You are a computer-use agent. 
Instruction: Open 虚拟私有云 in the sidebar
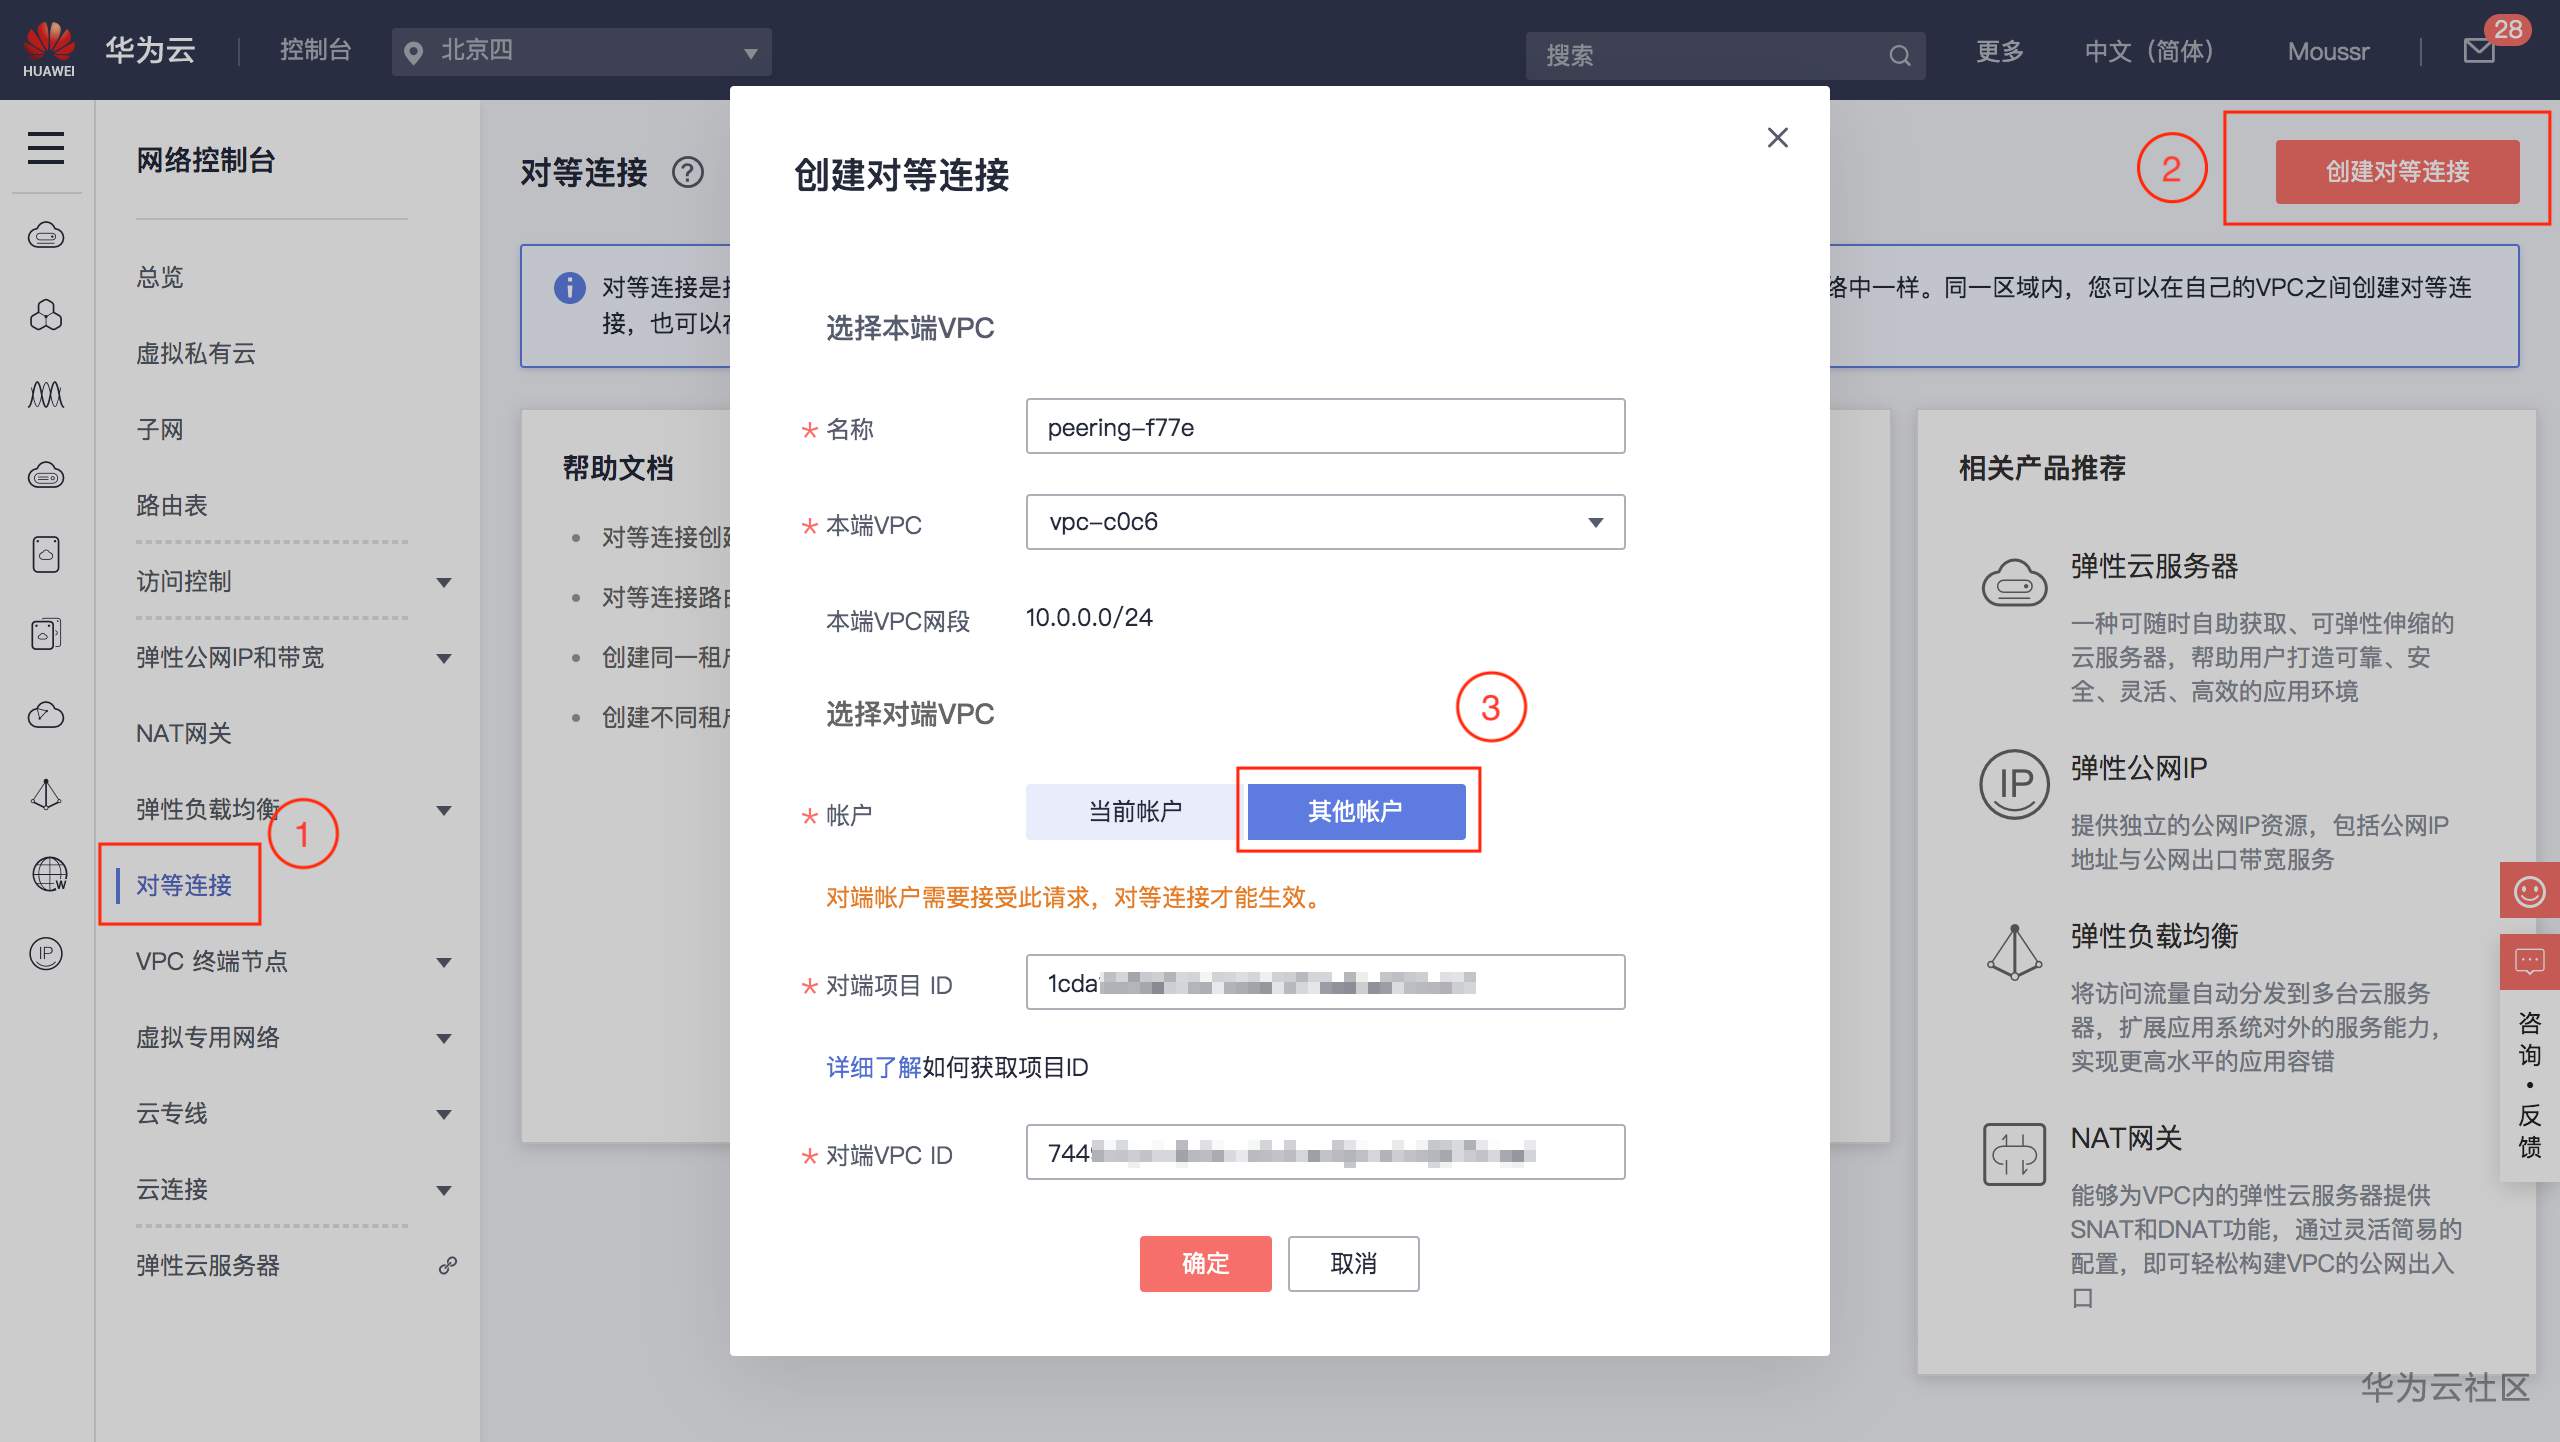coord(196,353)
